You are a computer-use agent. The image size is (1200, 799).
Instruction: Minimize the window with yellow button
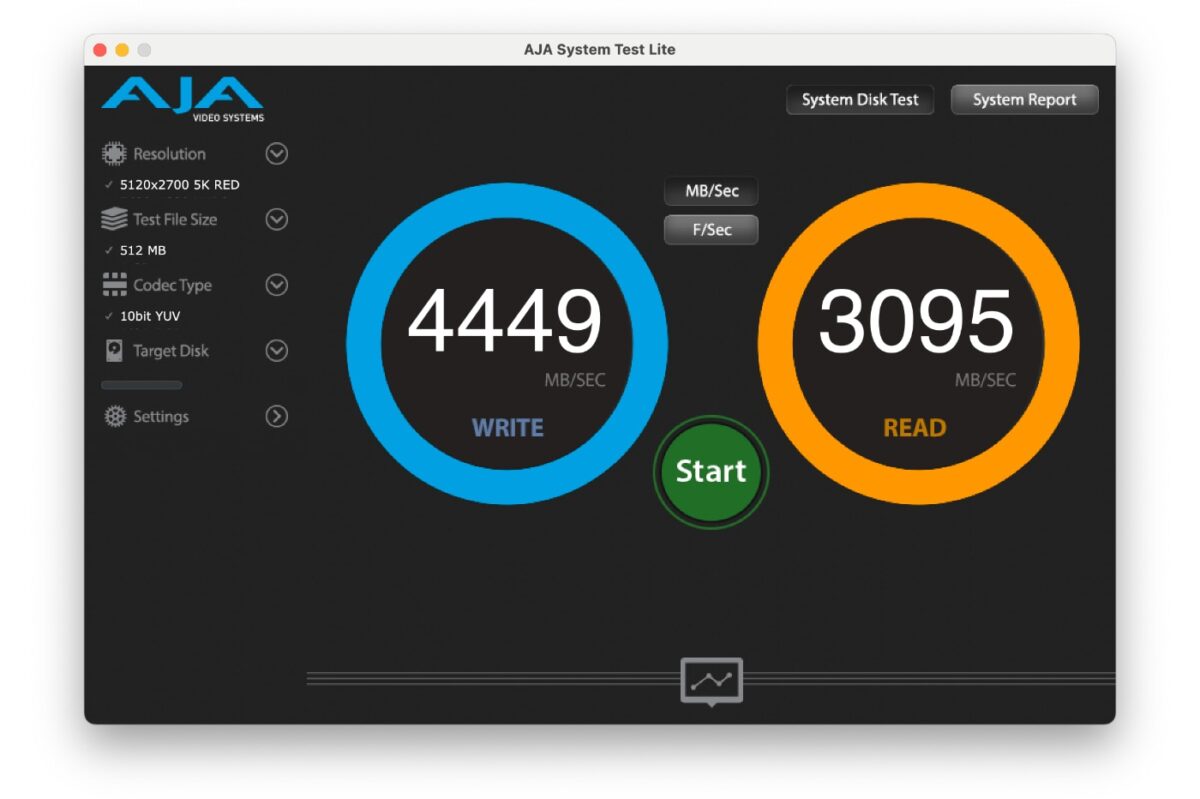[x=122, y=50]
